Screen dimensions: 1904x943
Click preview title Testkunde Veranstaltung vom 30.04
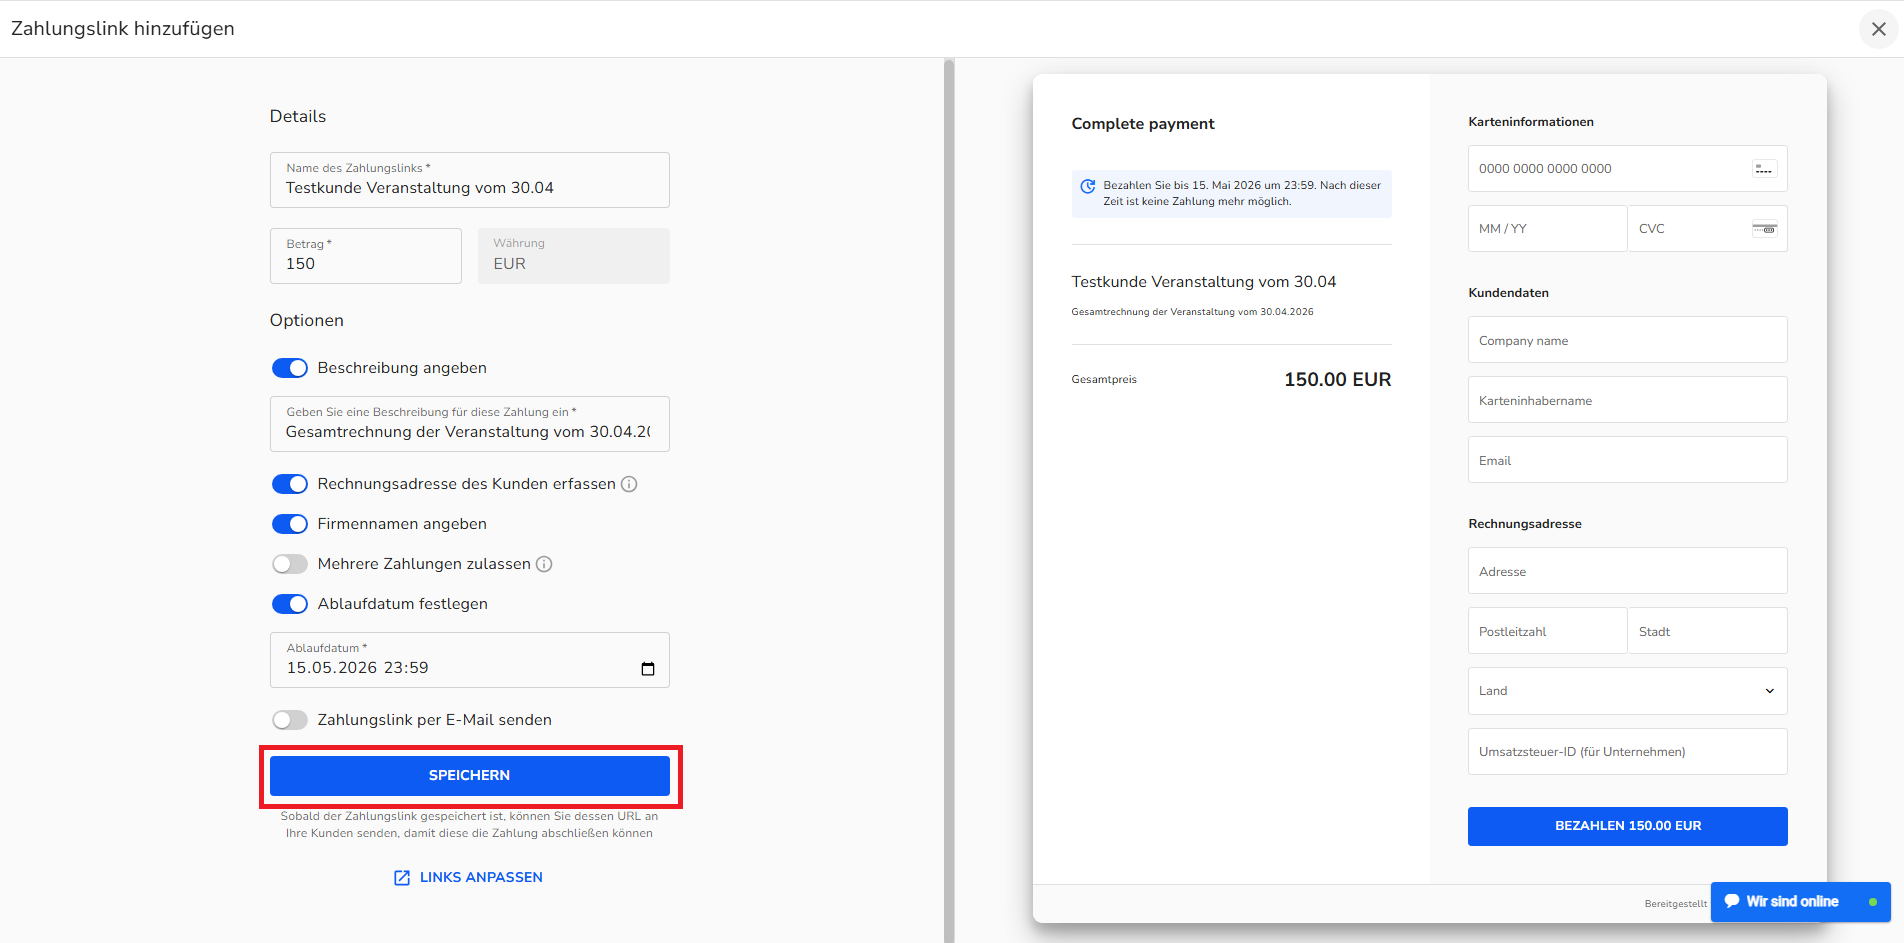(1203, 282)
